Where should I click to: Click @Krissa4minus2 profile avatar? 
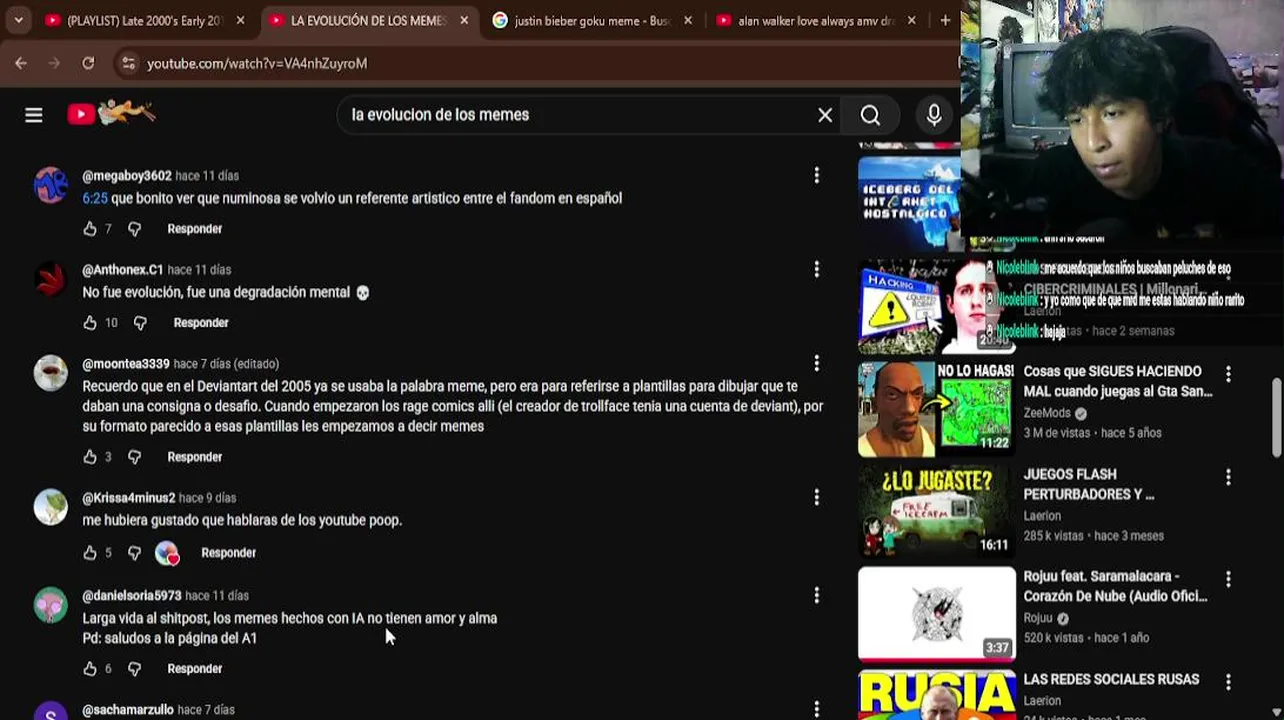tap(51, 507)
